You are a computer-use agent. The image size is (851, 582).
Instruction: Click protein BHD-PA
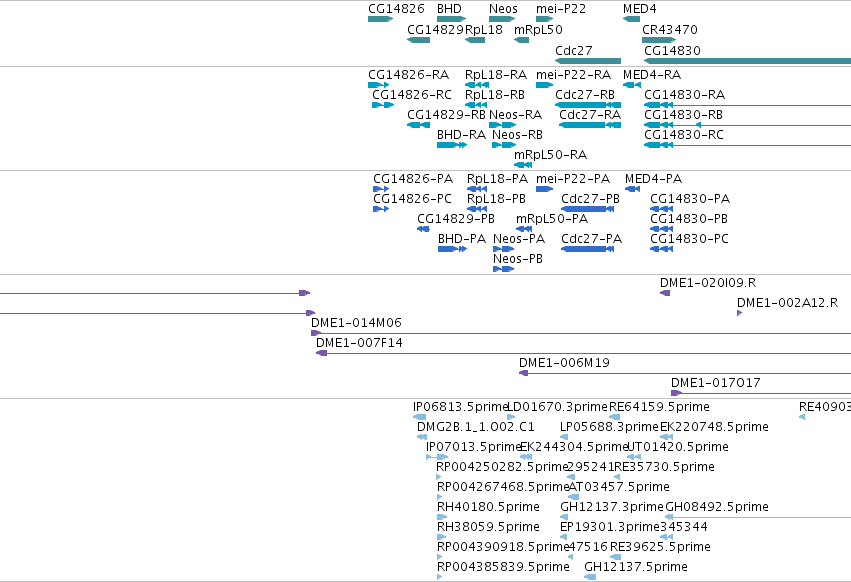452,249
